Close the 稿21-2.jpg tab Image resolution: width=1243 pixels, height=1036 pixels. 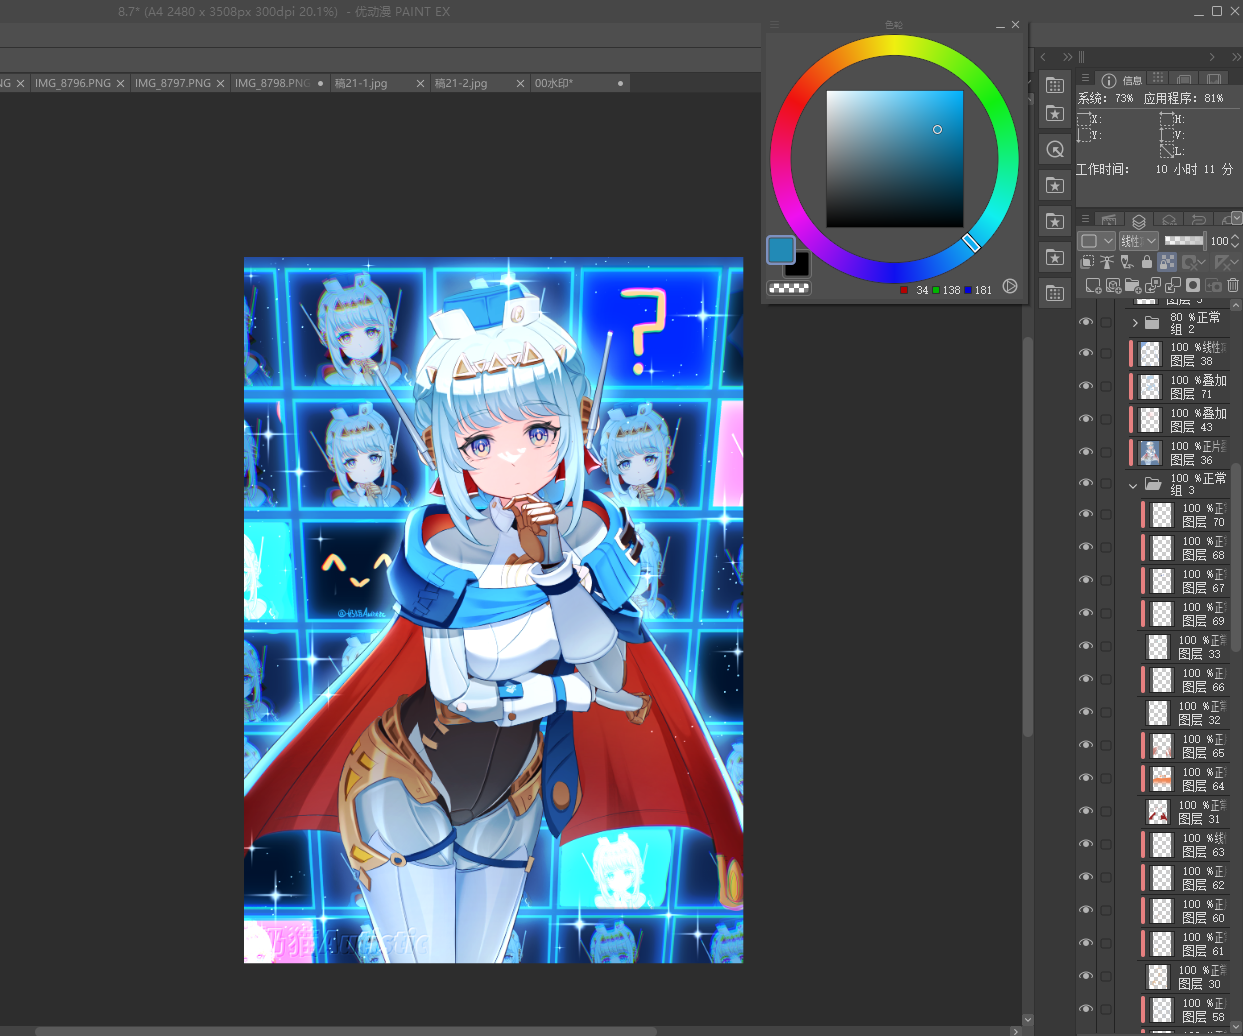coord(520,84)
